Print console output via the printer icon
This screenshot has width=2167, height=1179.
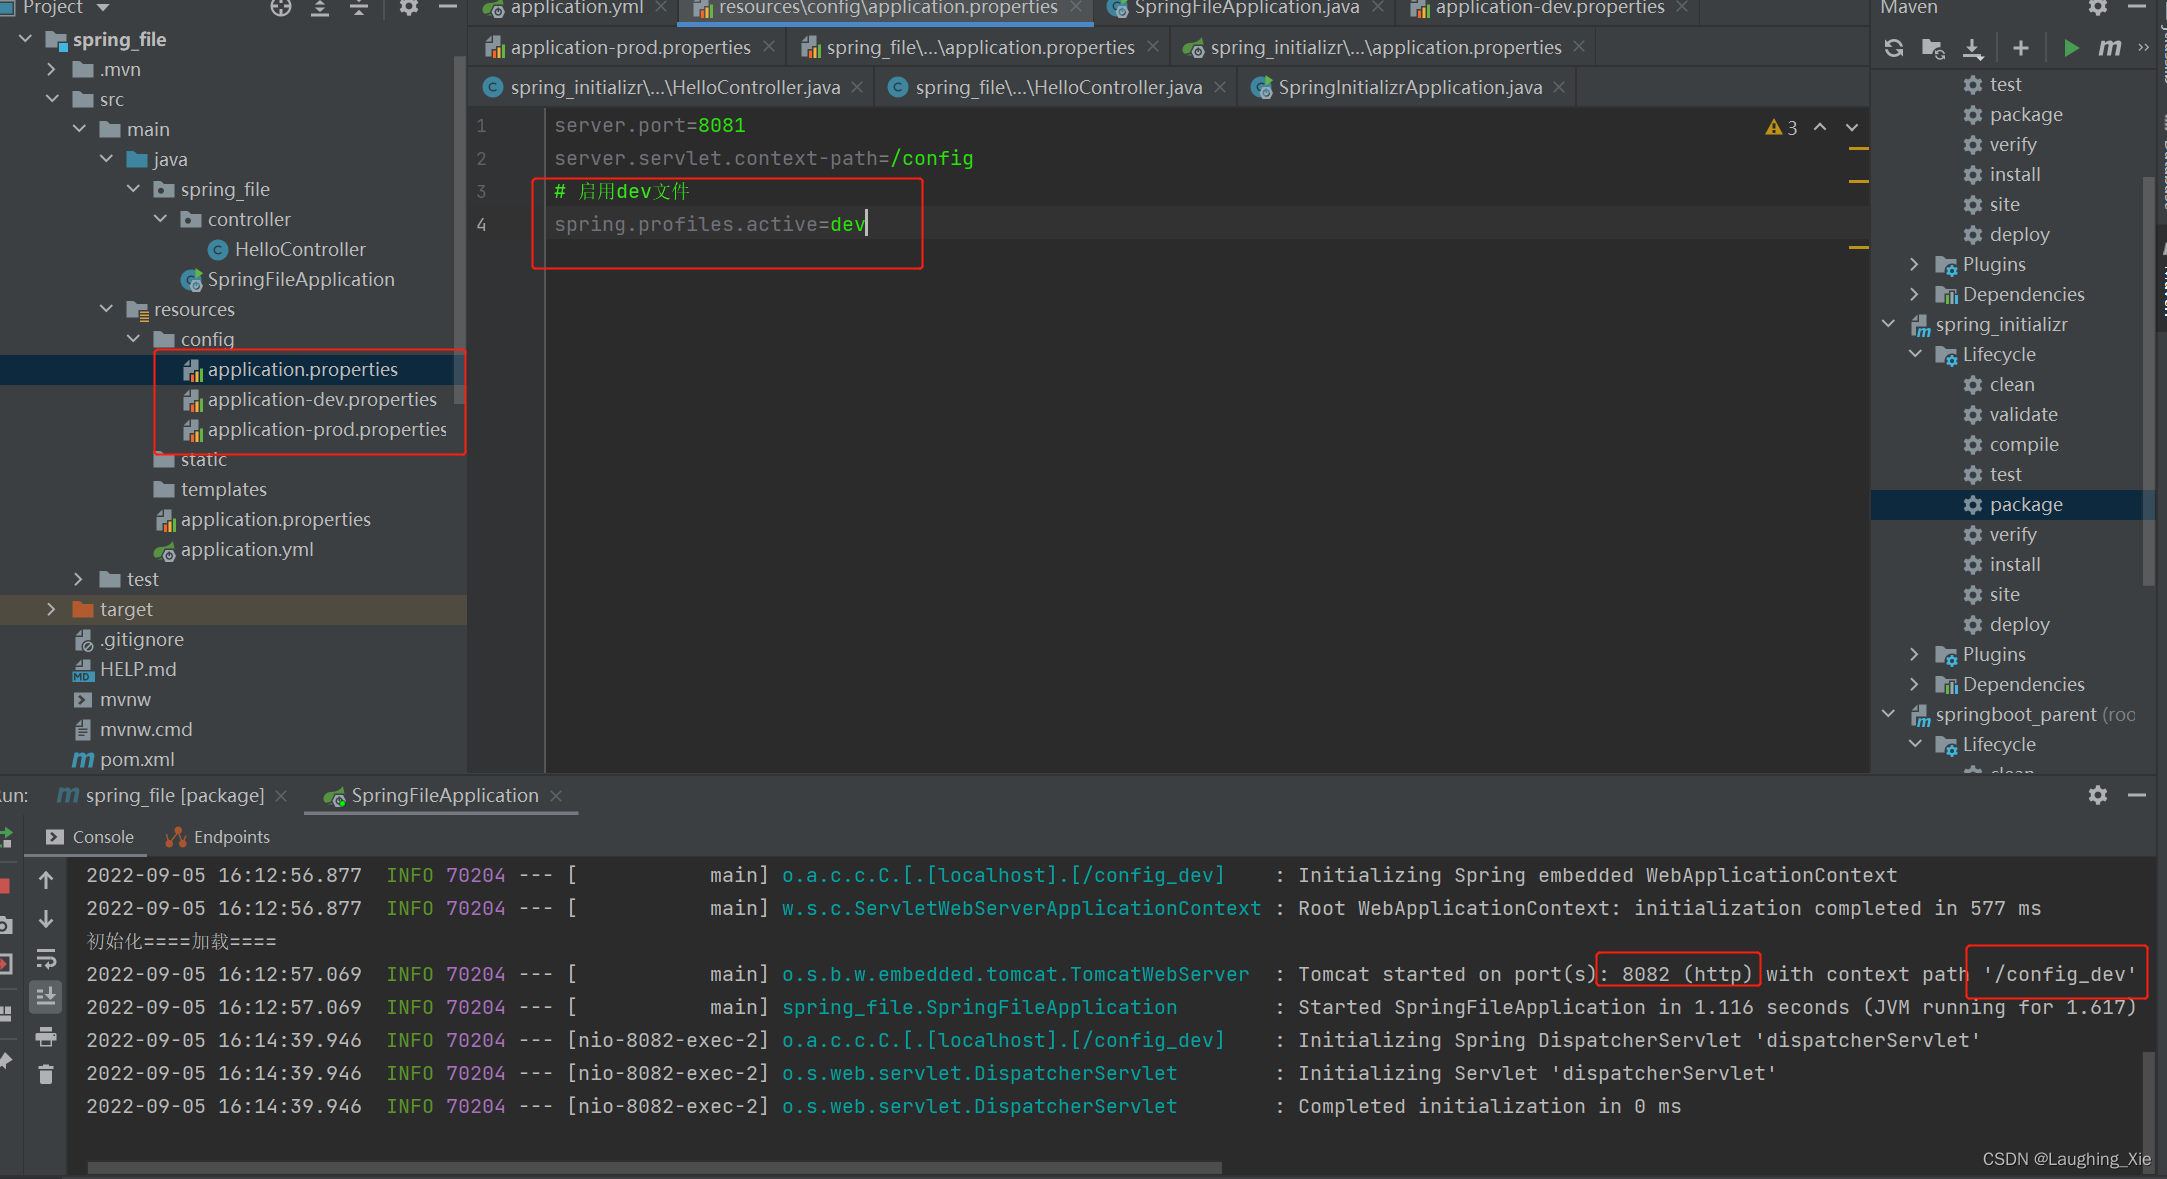pos(46,1036)
